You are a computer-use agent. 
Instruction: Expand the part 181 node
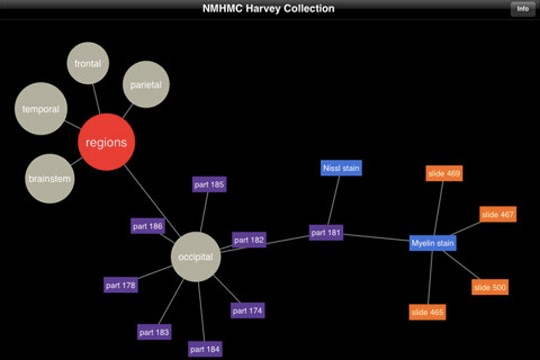326,233
